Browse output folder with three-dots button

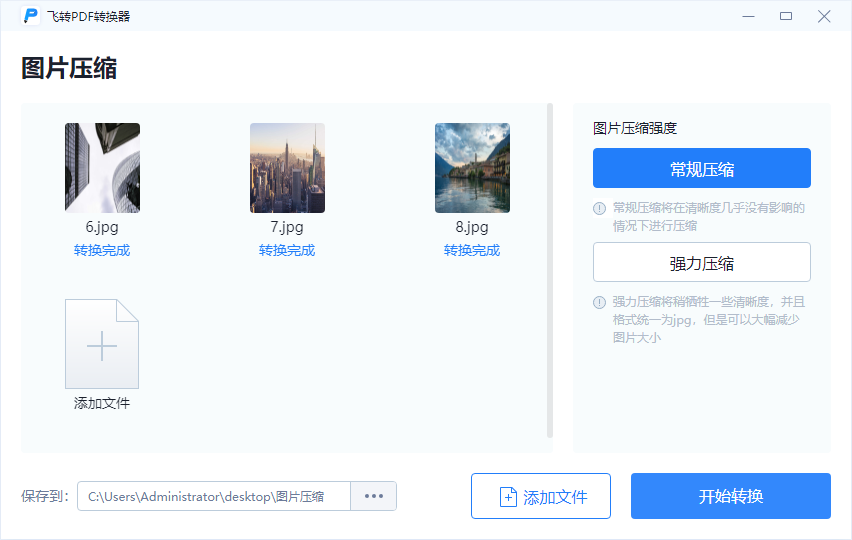(374, 496)
